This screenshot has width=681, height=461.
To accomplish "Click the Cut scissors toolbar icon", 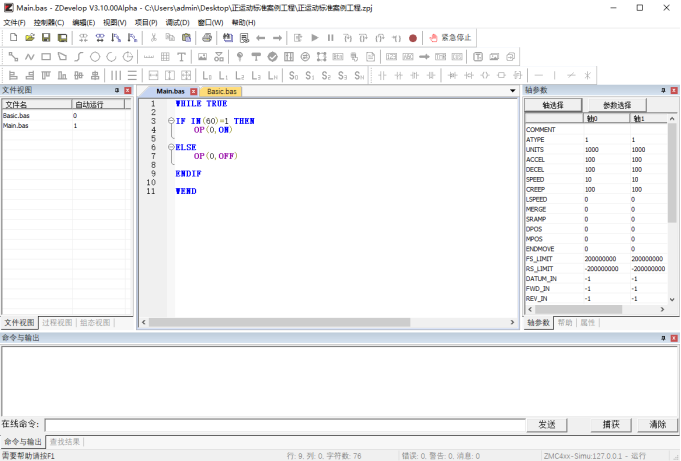I will coord(153,38).
